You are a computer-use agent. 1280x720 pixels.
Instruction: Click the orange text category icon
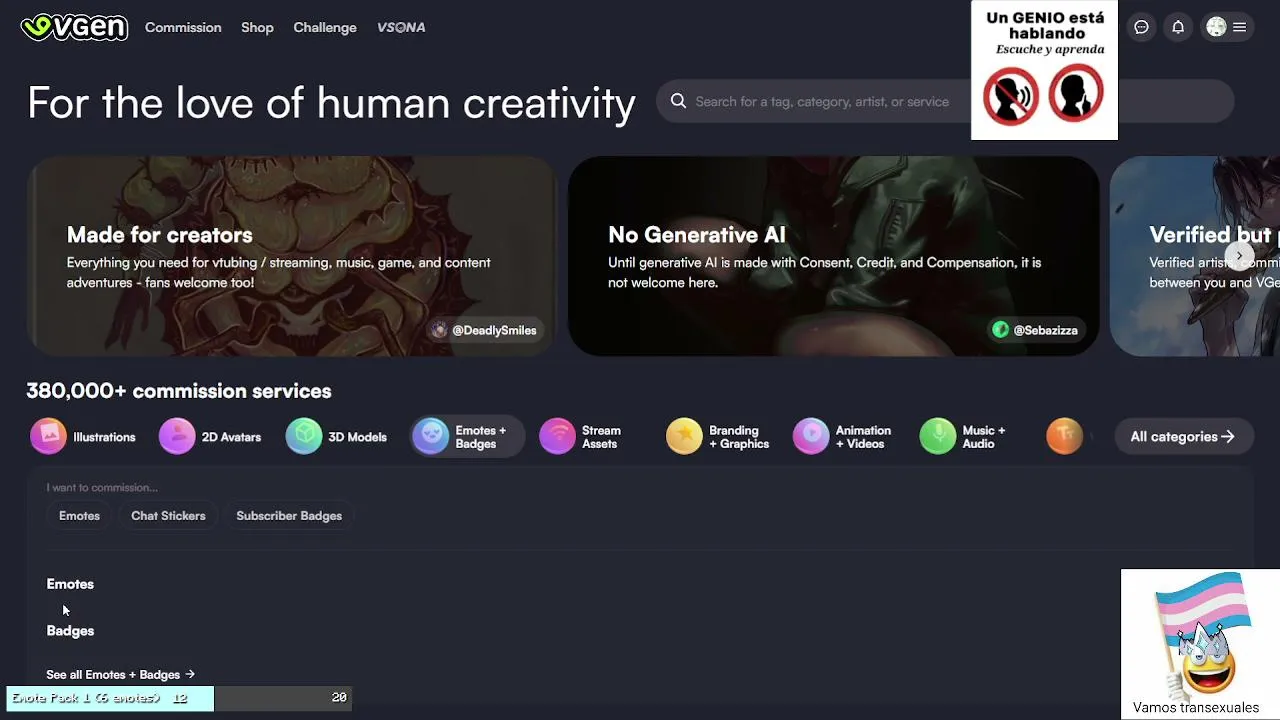pyautogui.click(x=1065, y=437)
